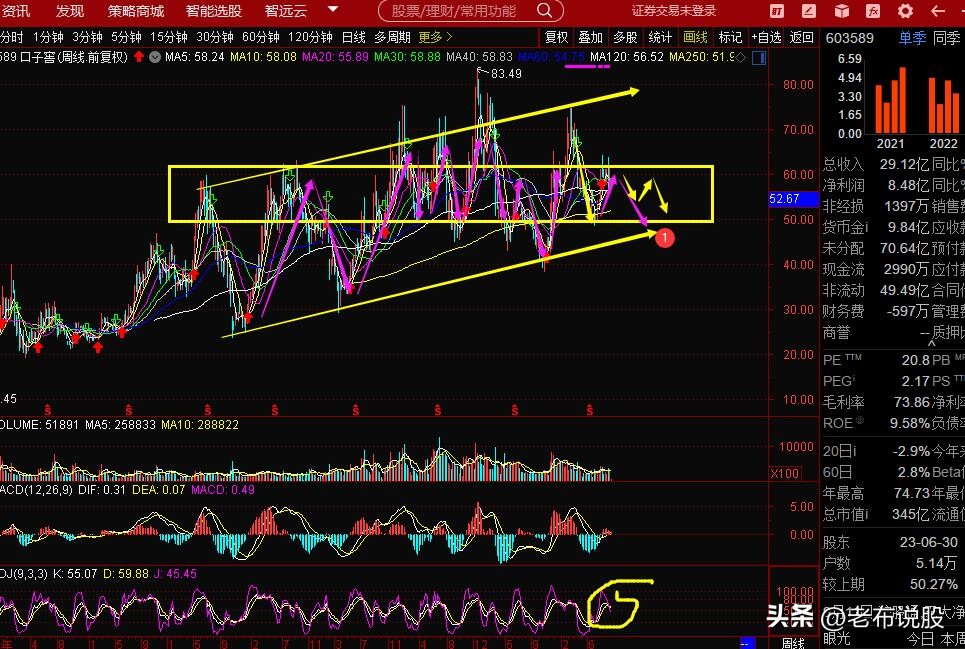Click the MACD: 0.49 indicator value
The width and height of the screenshot is (965, 649).
point(223,490)
